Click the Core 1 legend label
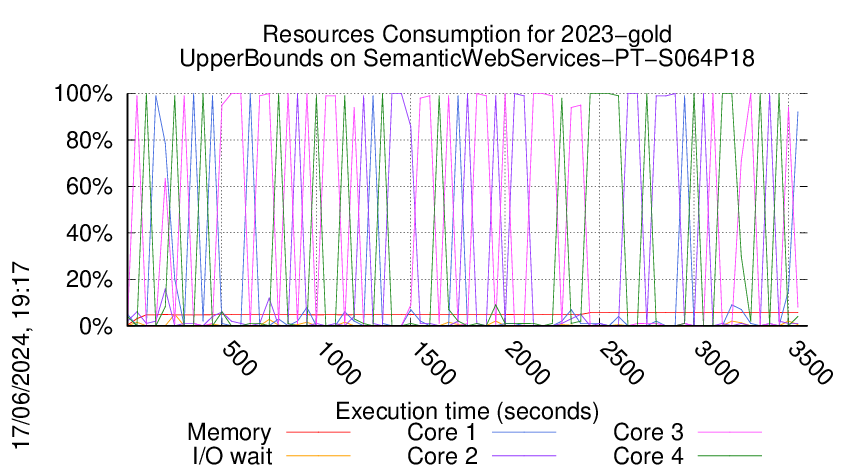 441,433
